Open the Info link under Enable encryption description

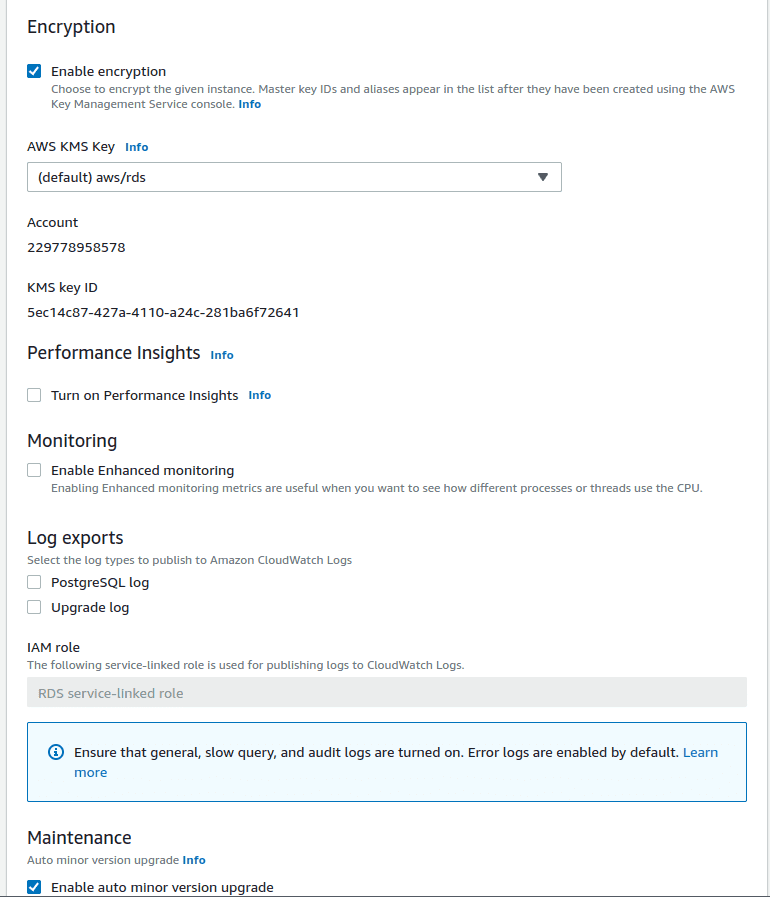(x=249, y=104)
